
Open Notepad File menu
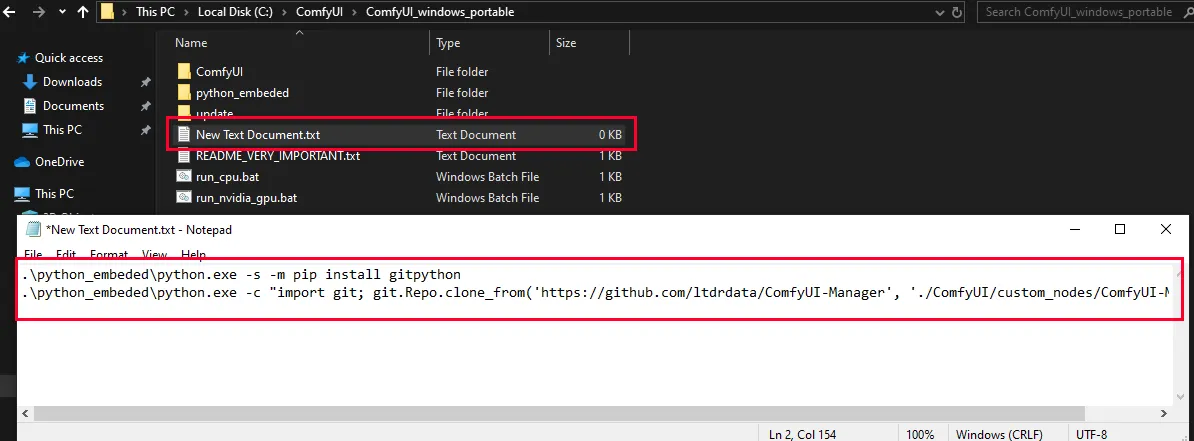point(33,254)
